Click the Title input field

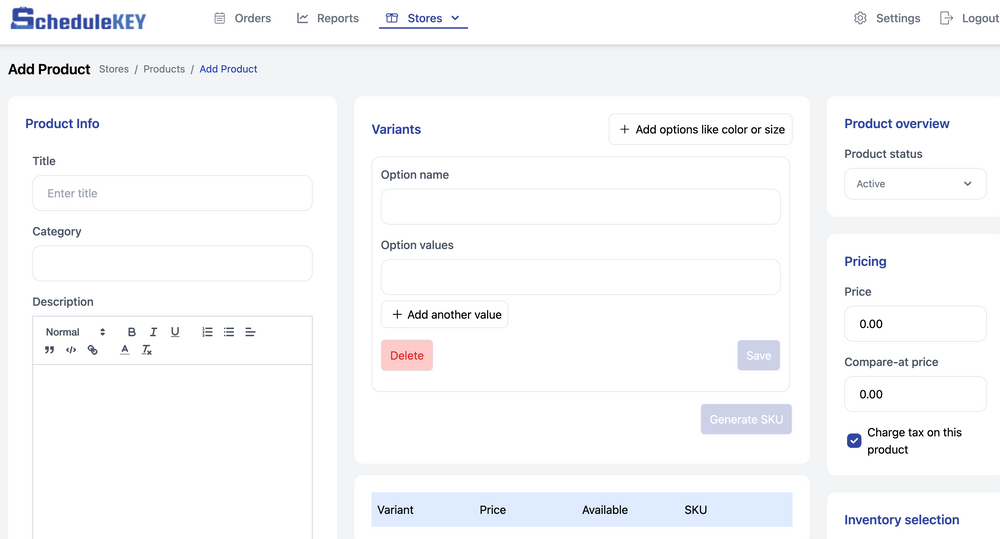(172, 193)
